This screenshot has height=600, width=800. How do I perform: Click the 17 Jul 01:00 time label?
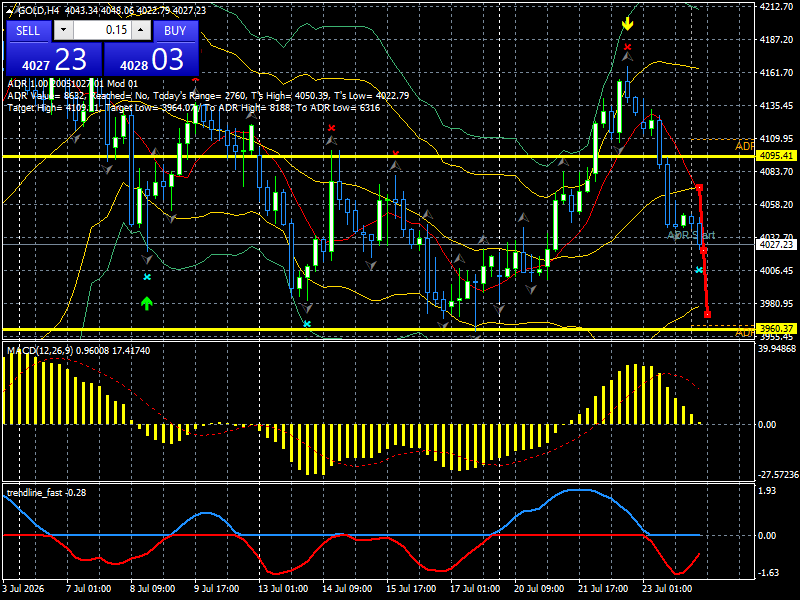474,588
